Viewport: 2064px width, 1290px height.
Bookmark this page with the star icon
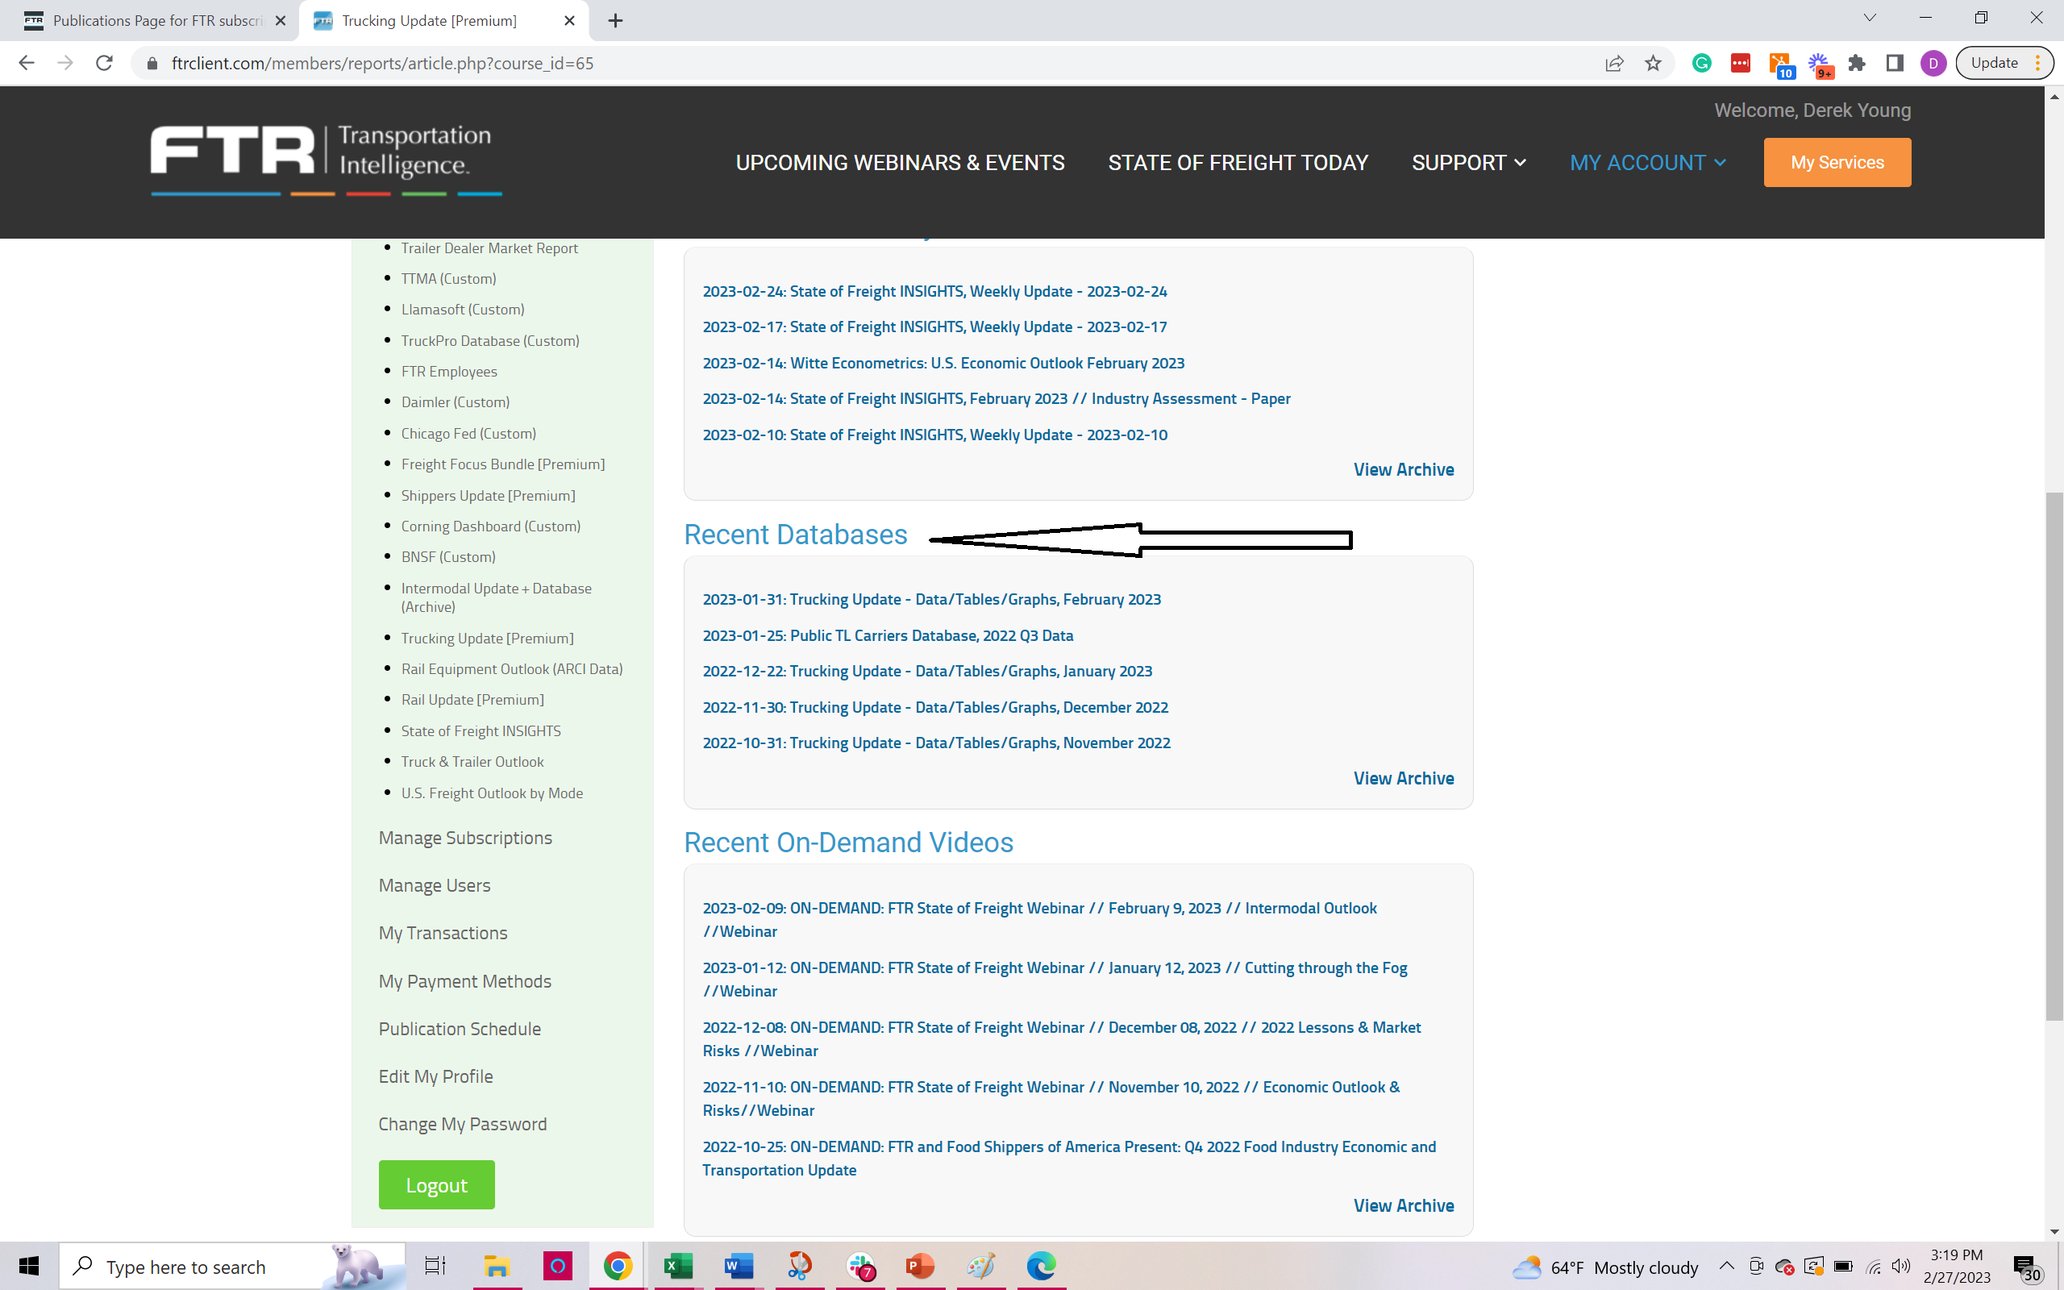point(1654,63)
